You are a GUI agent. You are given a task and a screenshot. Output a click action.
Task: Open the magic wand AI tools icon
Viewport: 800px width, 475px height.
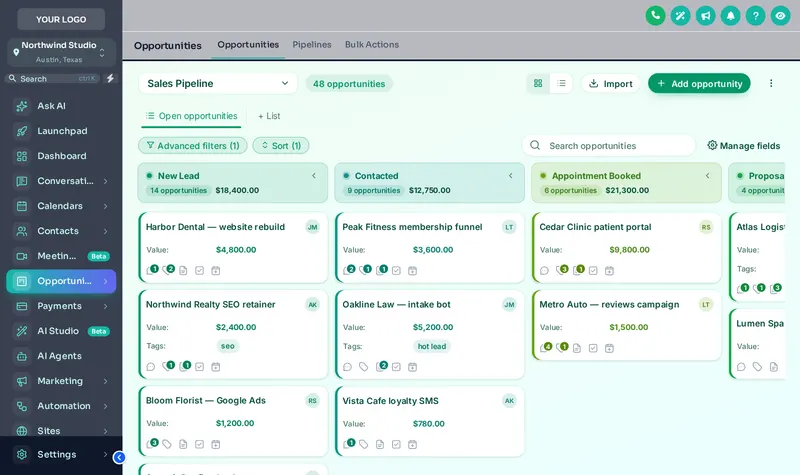[680, 16]
